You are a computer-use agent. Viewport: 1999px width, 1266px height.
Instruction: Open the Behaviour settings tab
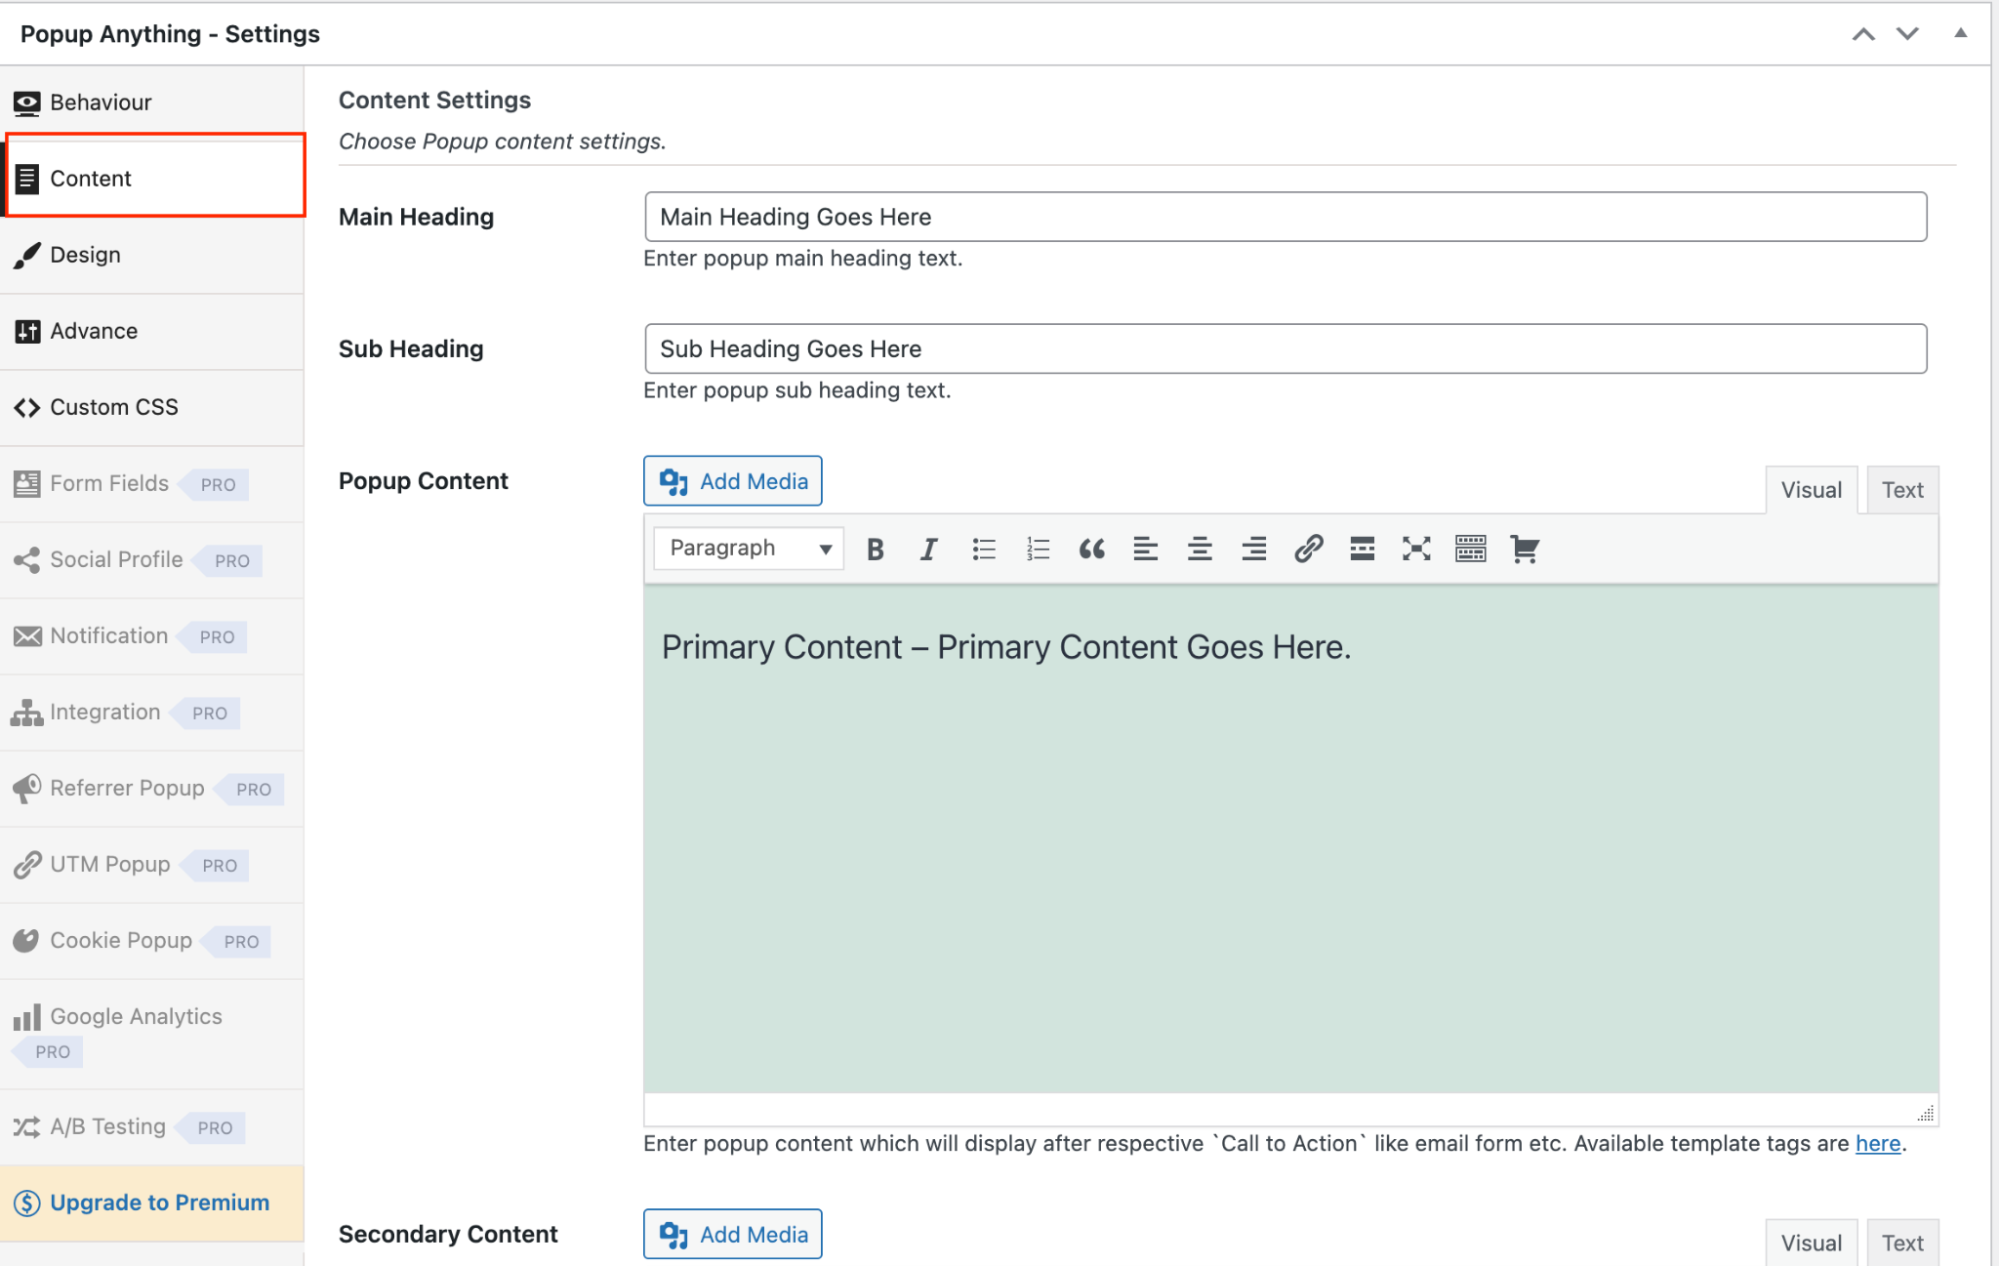pos(152,102)
